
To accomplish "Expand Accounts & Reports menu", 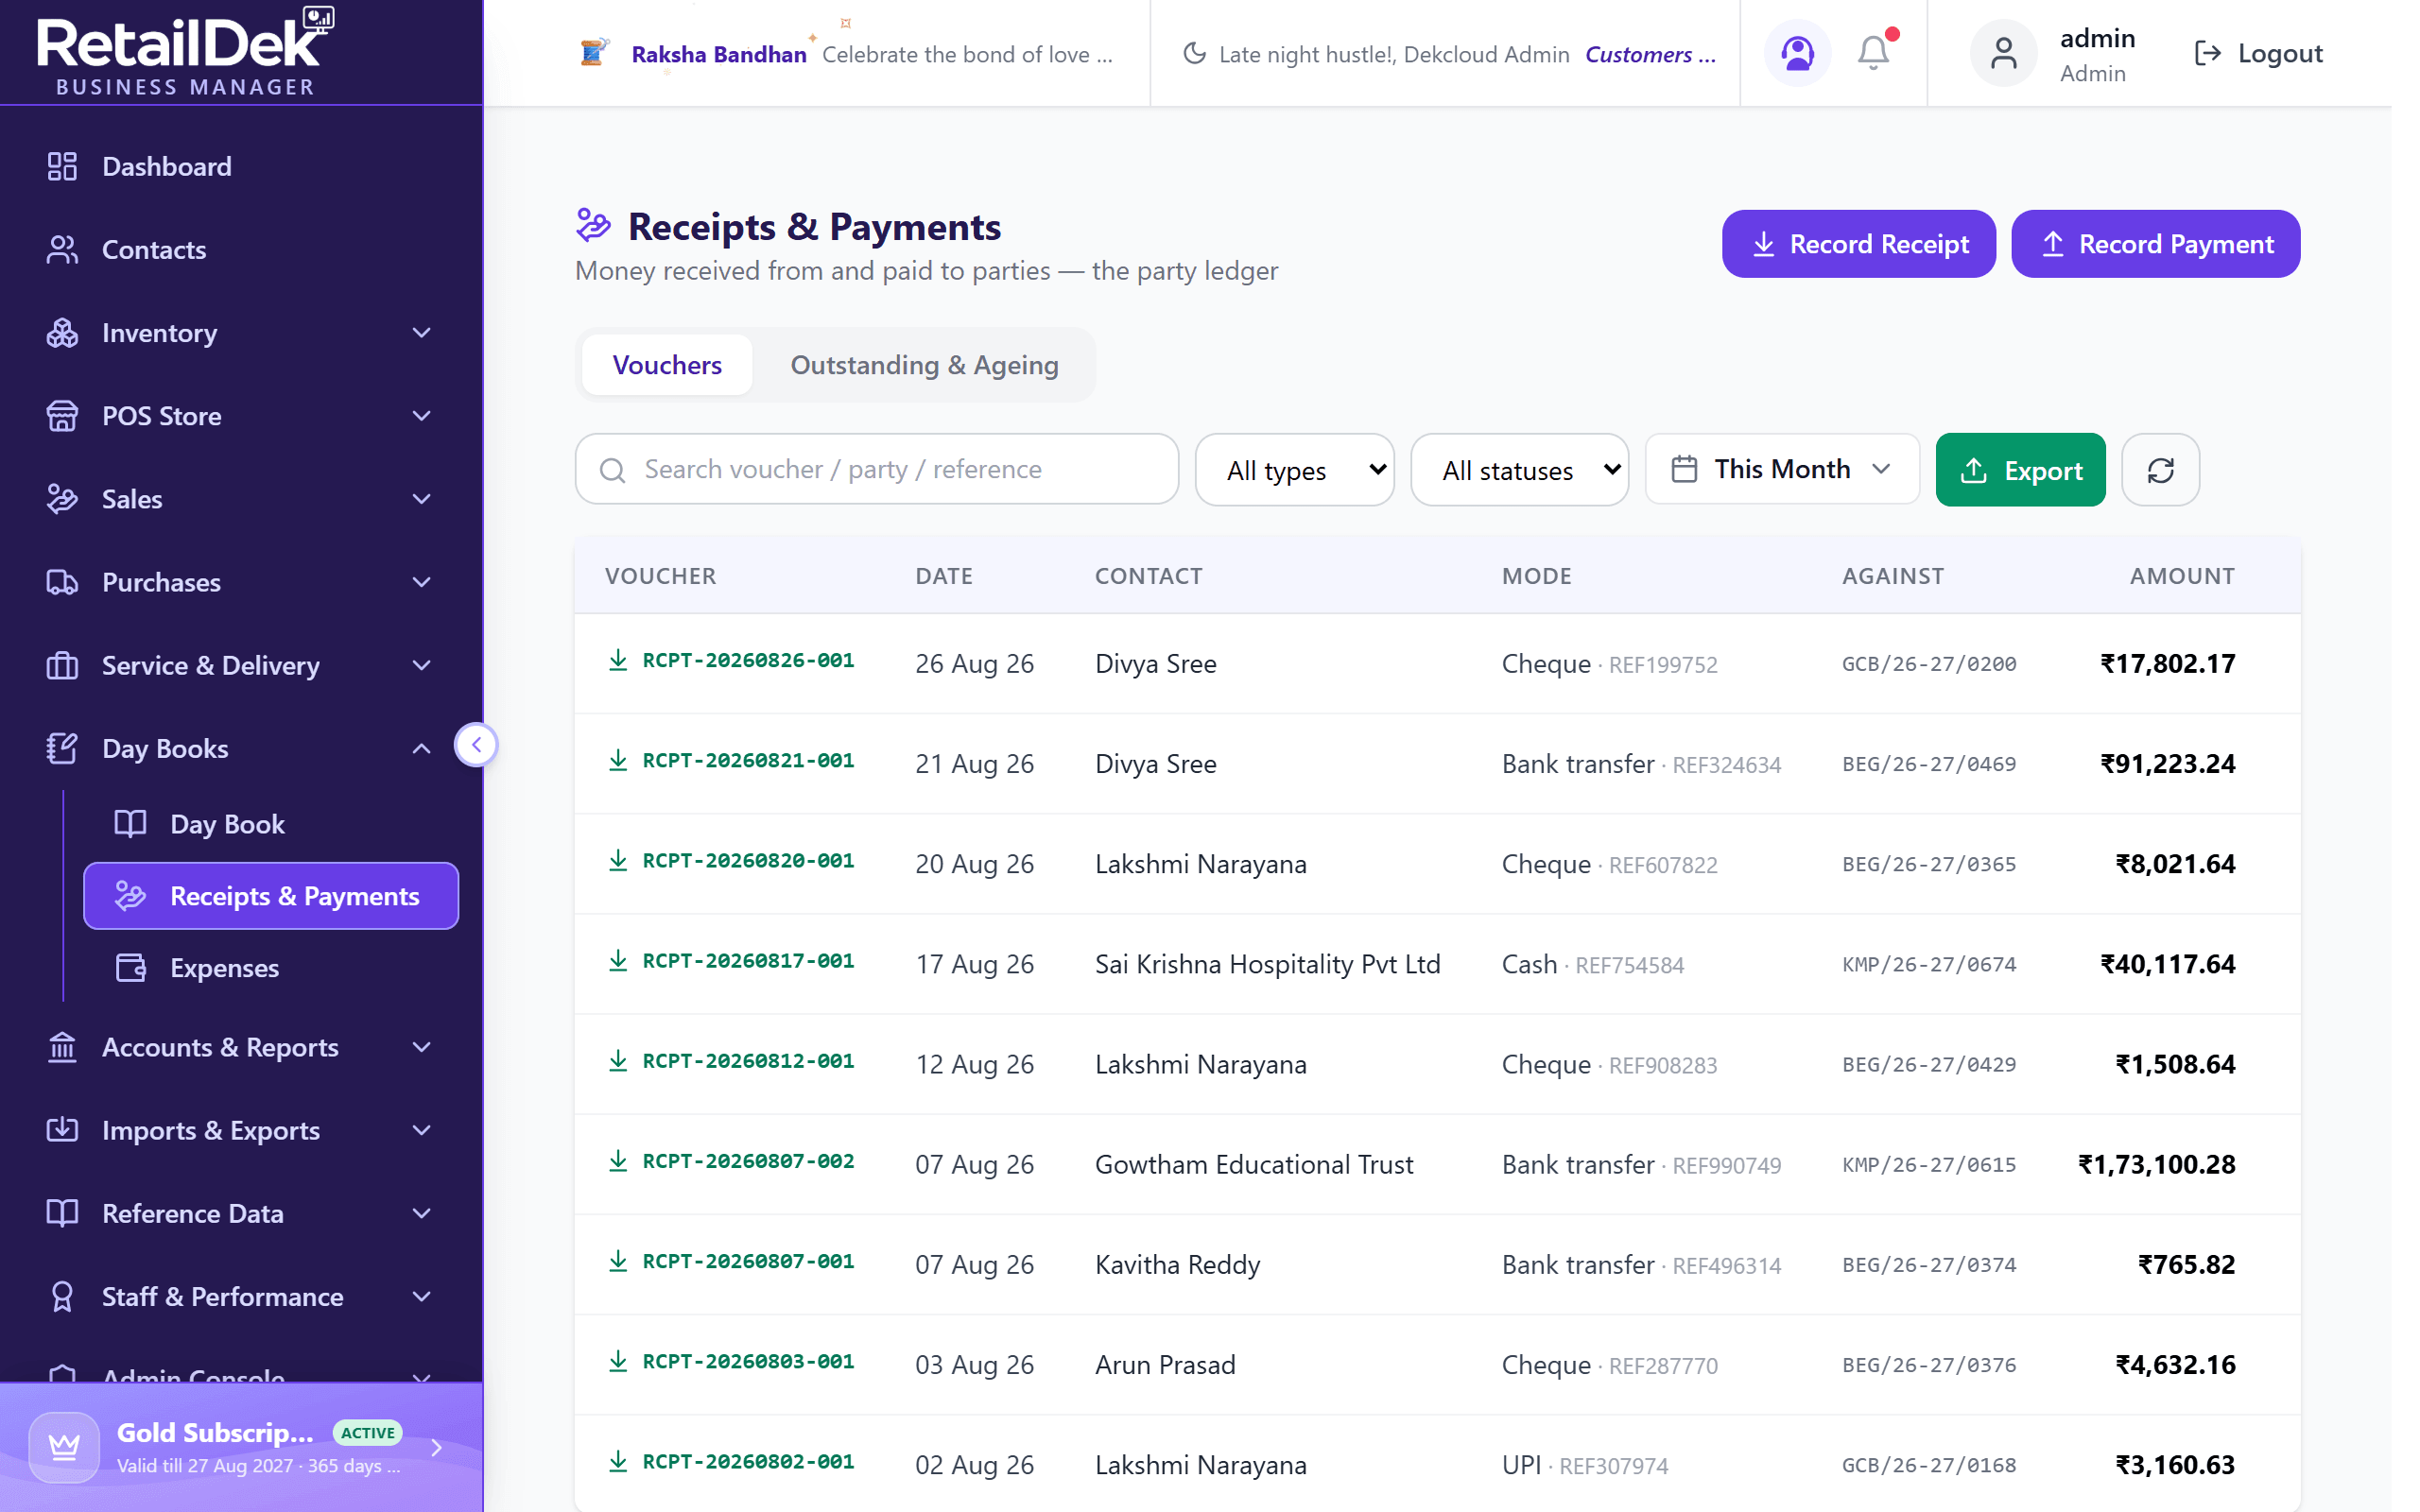I will tap(241, 1047).
